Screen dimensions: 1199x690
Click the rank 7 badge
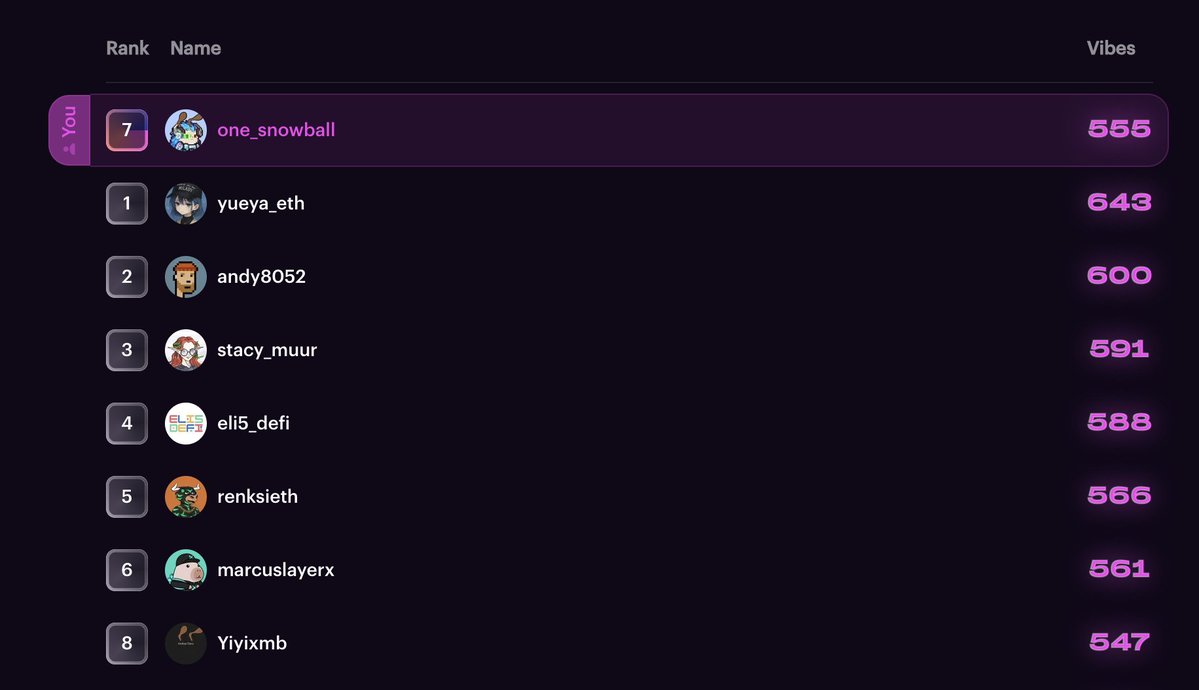tap(127, 130)
